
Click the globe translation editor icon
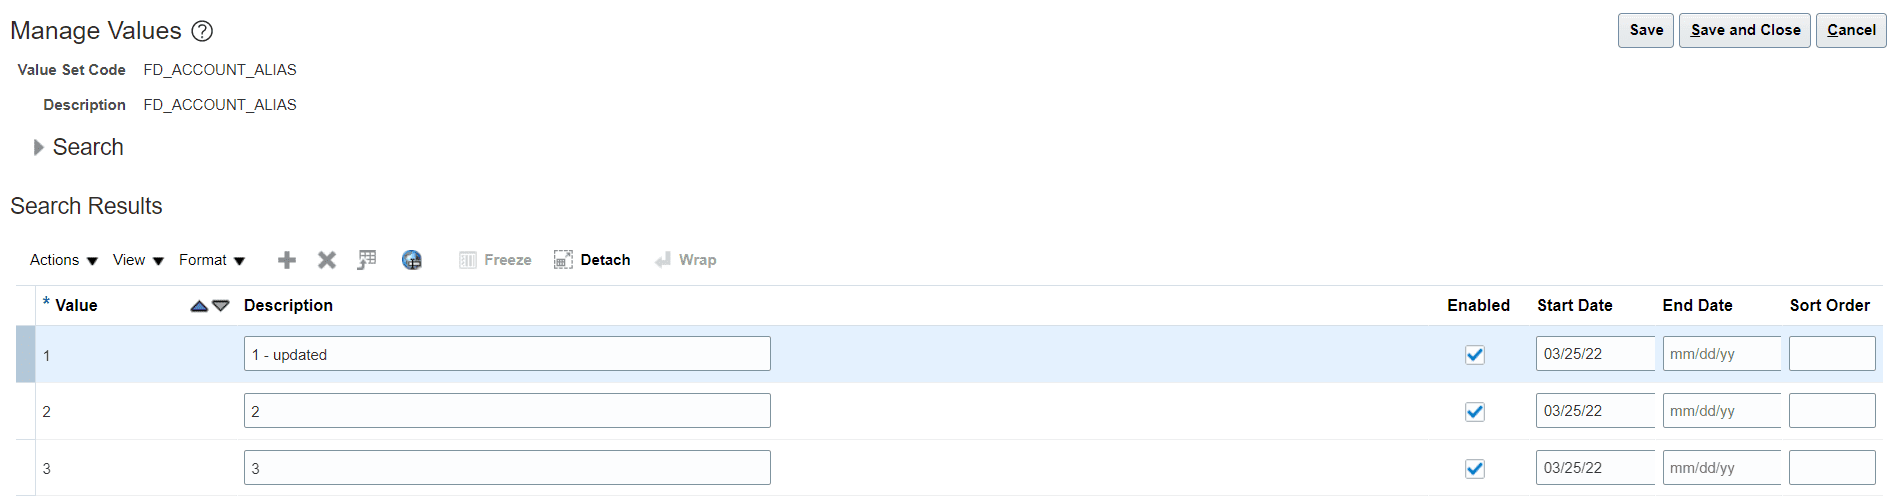pos(412,260)
